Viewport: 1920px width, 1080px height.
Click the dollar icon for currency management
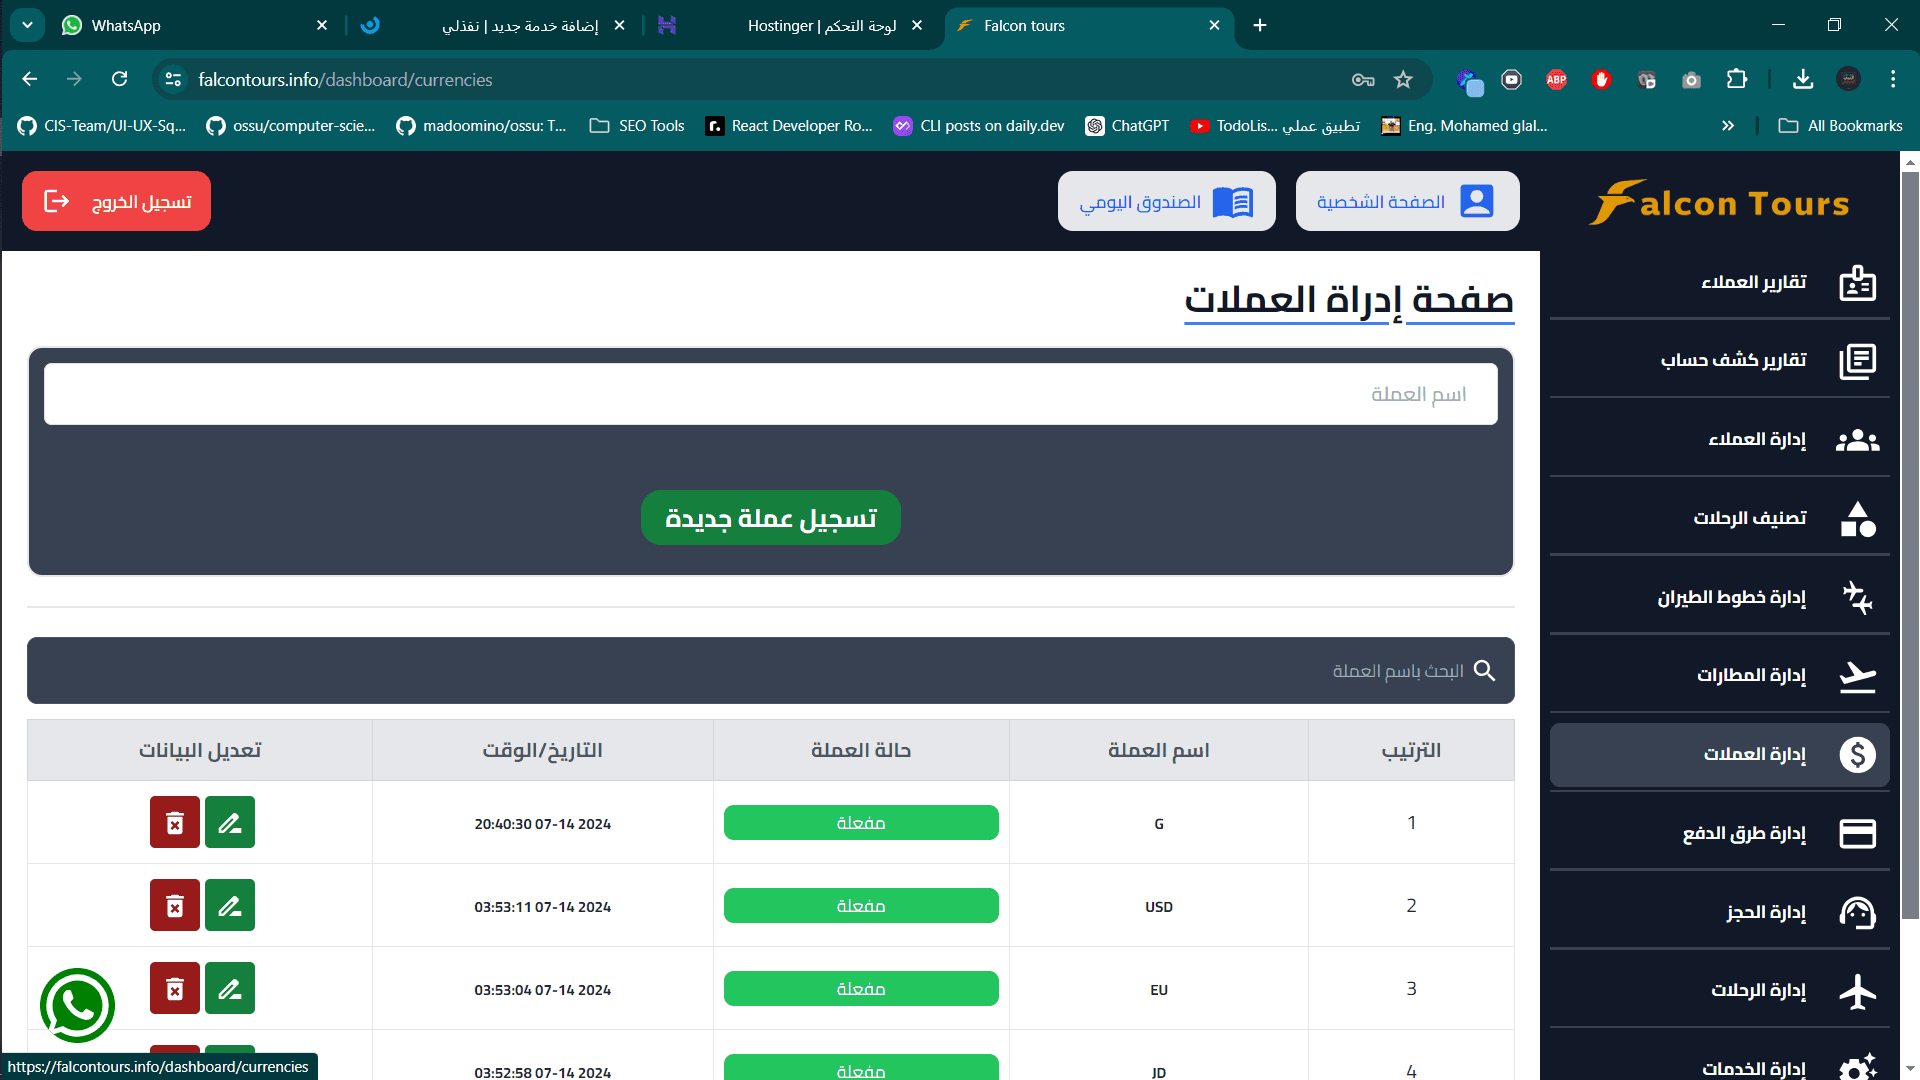pos(1857,755)
